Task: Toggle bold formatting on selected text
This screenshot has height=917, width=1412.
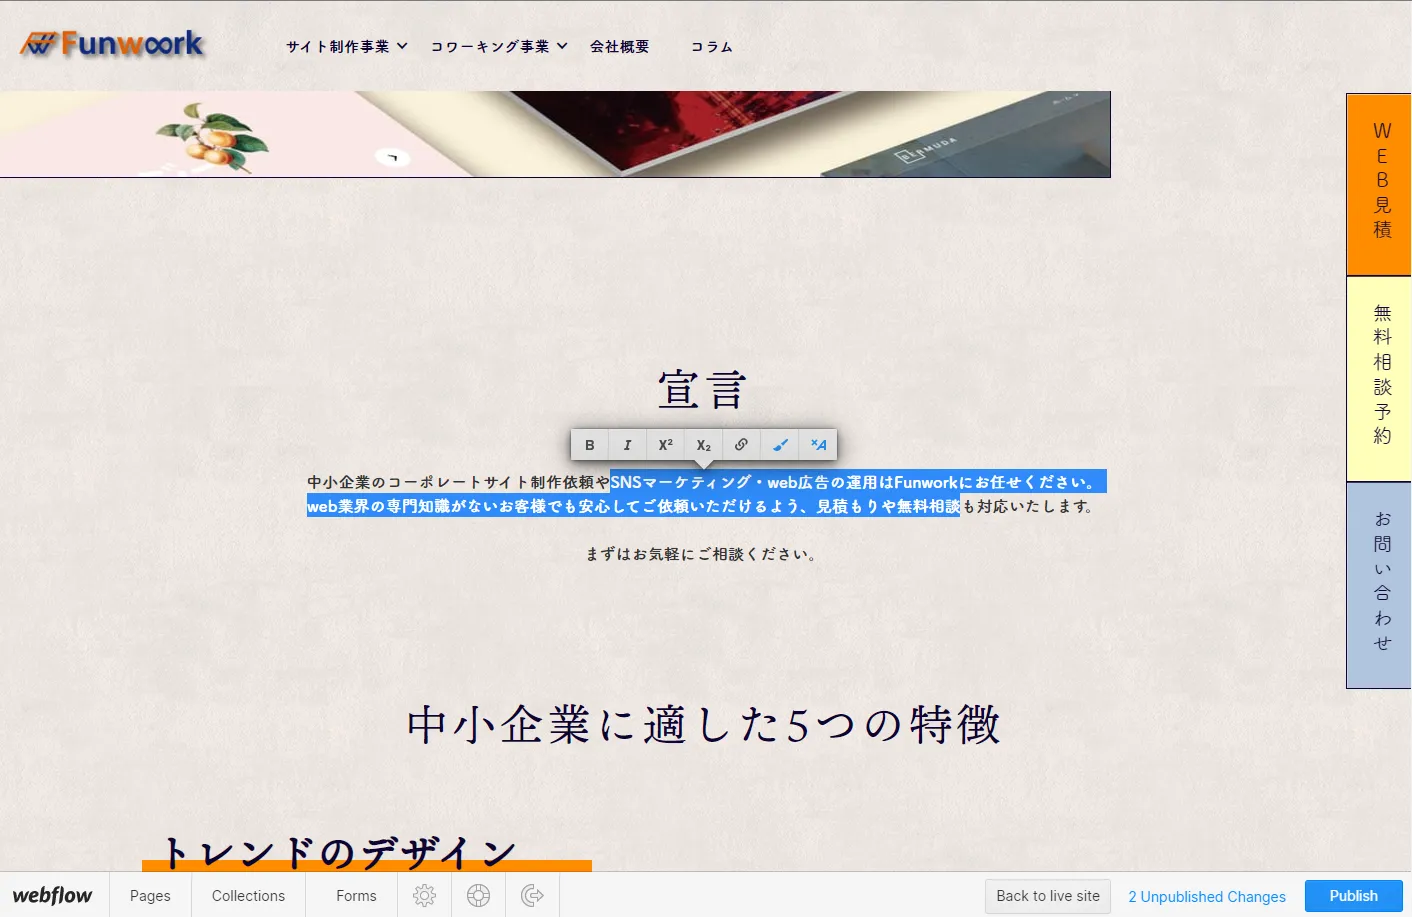Action: 589,444
